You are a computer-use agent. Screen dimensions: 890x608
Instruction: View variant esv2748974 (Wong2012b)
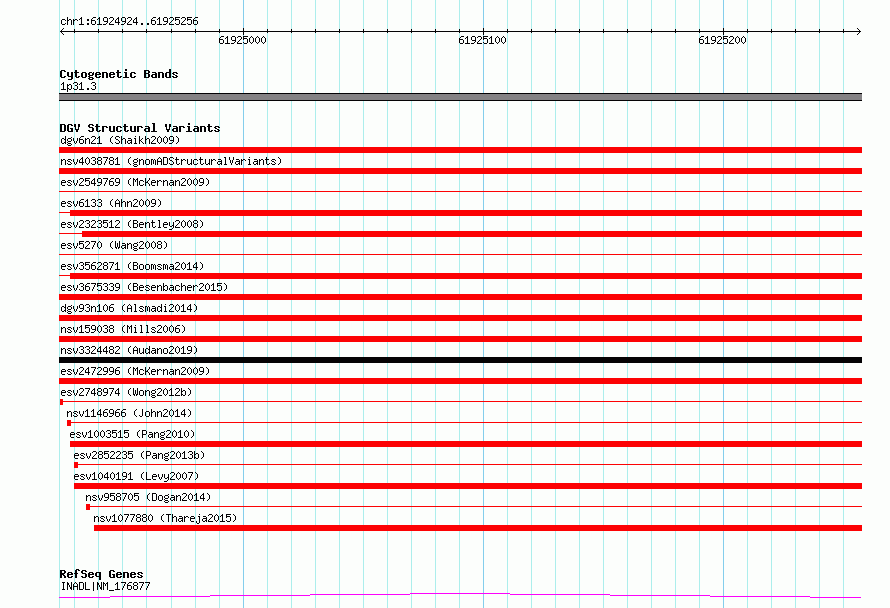(126, 392)
